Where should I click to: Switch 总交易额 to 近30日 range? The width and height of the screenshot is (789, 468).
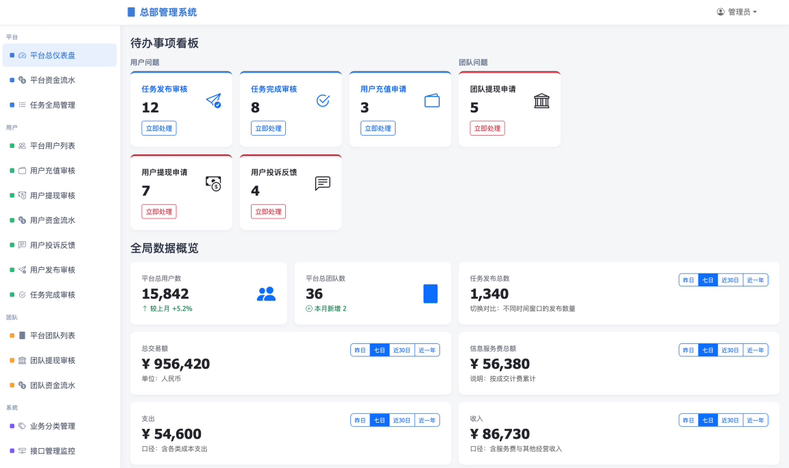(402, 350)
